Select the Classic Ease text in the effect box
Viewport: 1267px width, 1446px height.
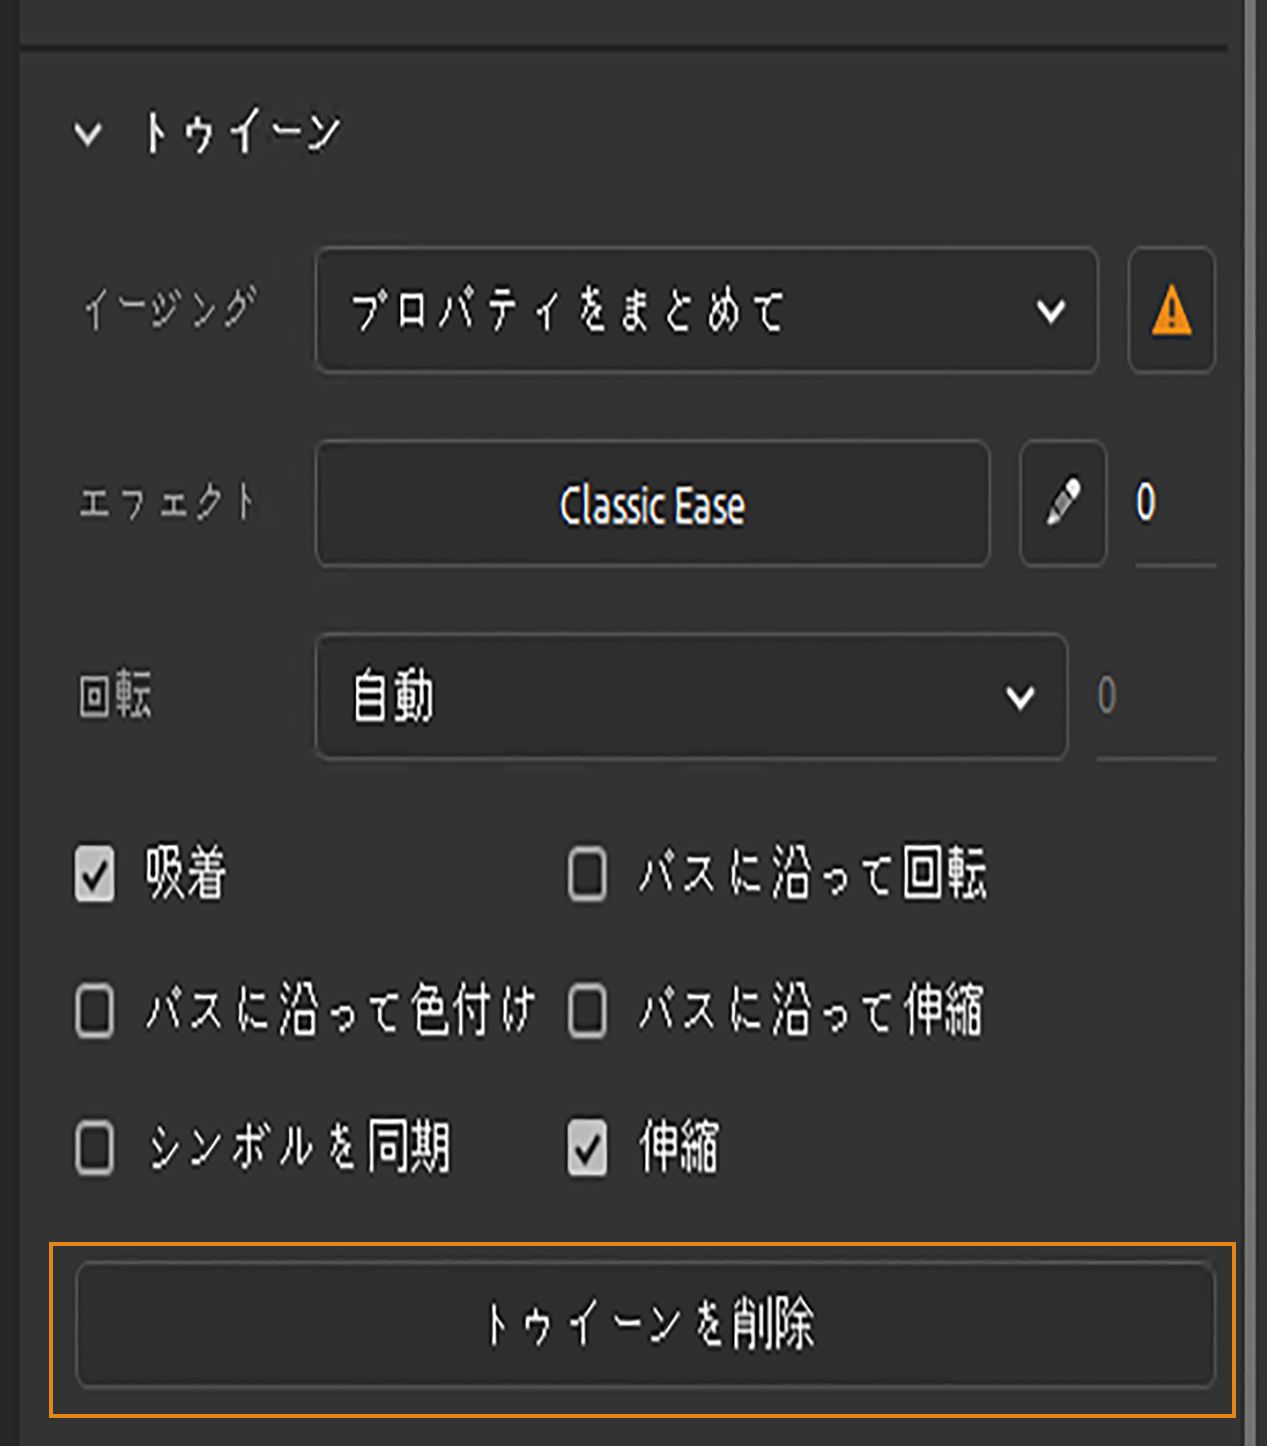[x=651, y=505]
